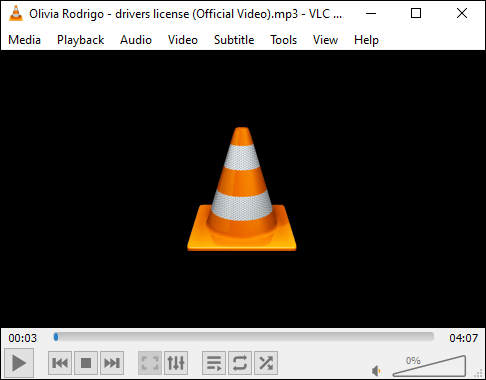Show extended settings equalizer icon
Viewport: 486px width, 380px height.
point(176,363)
